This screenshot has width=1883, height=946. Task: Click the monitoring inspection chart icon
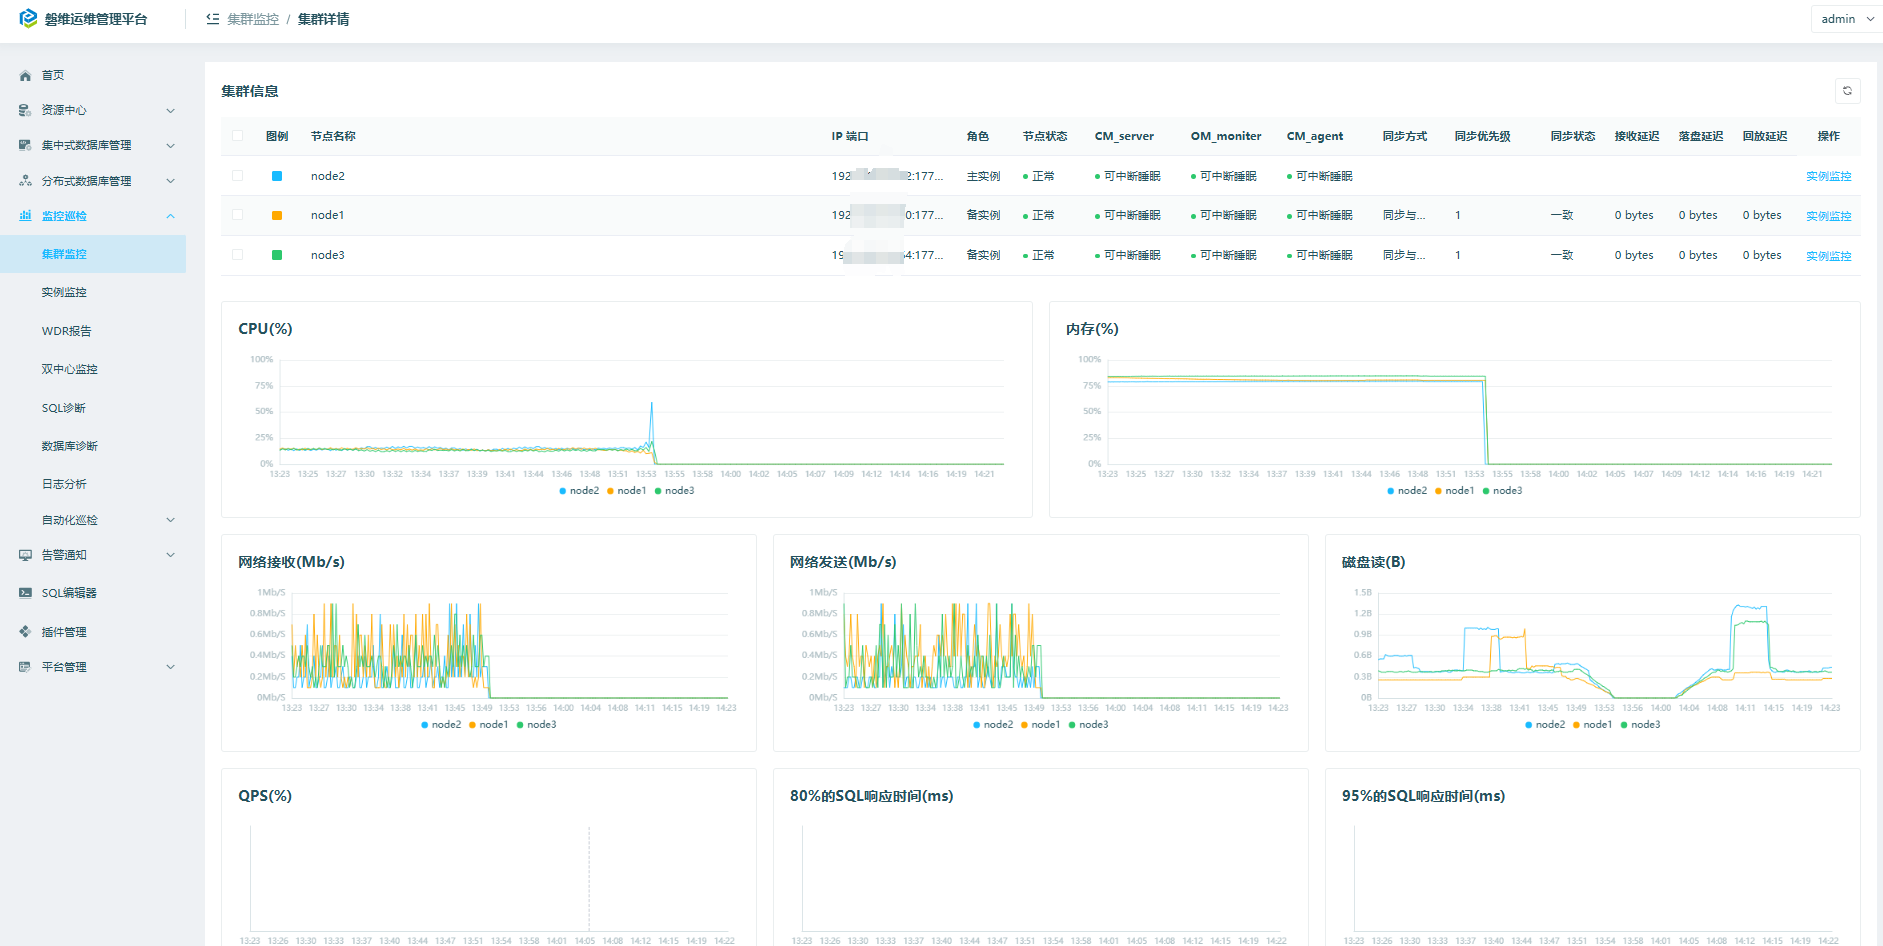[x=25, y=216]
